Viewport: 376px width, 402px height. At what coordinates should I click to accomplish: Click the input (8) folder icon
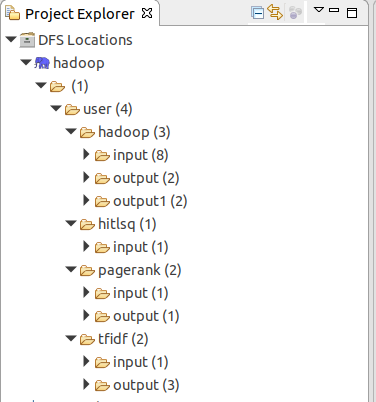102,155
